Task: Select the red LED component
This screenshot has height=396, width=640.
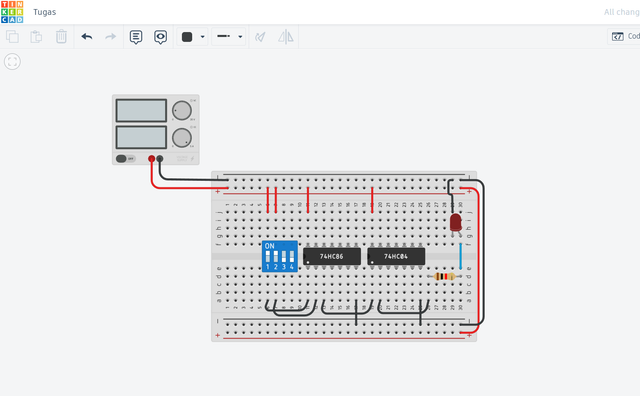Action: pos(456,223)
